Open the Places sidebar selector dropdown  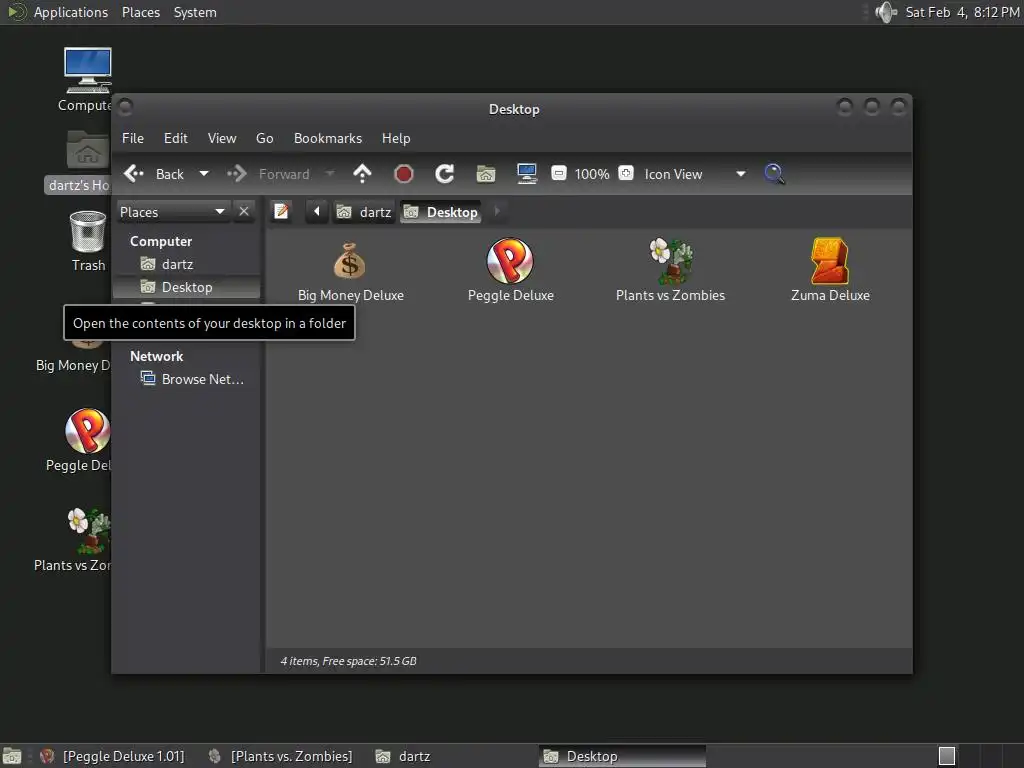pos(172,212)
